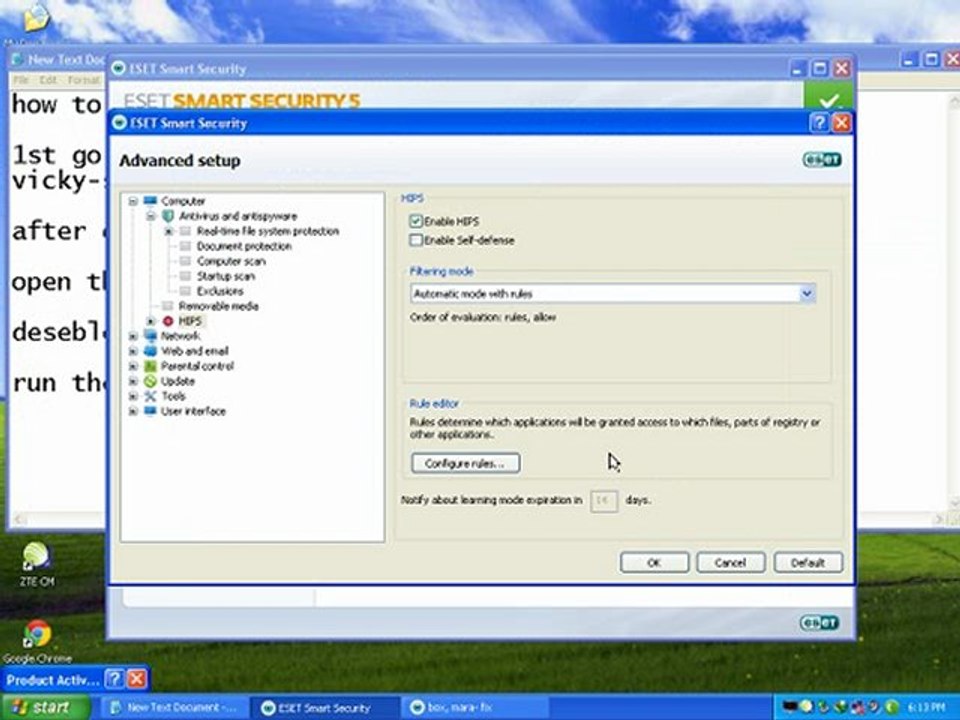Click the system tray clock
Image resolution: width=960 pixels, height=720 pixels.
[927, 707]
